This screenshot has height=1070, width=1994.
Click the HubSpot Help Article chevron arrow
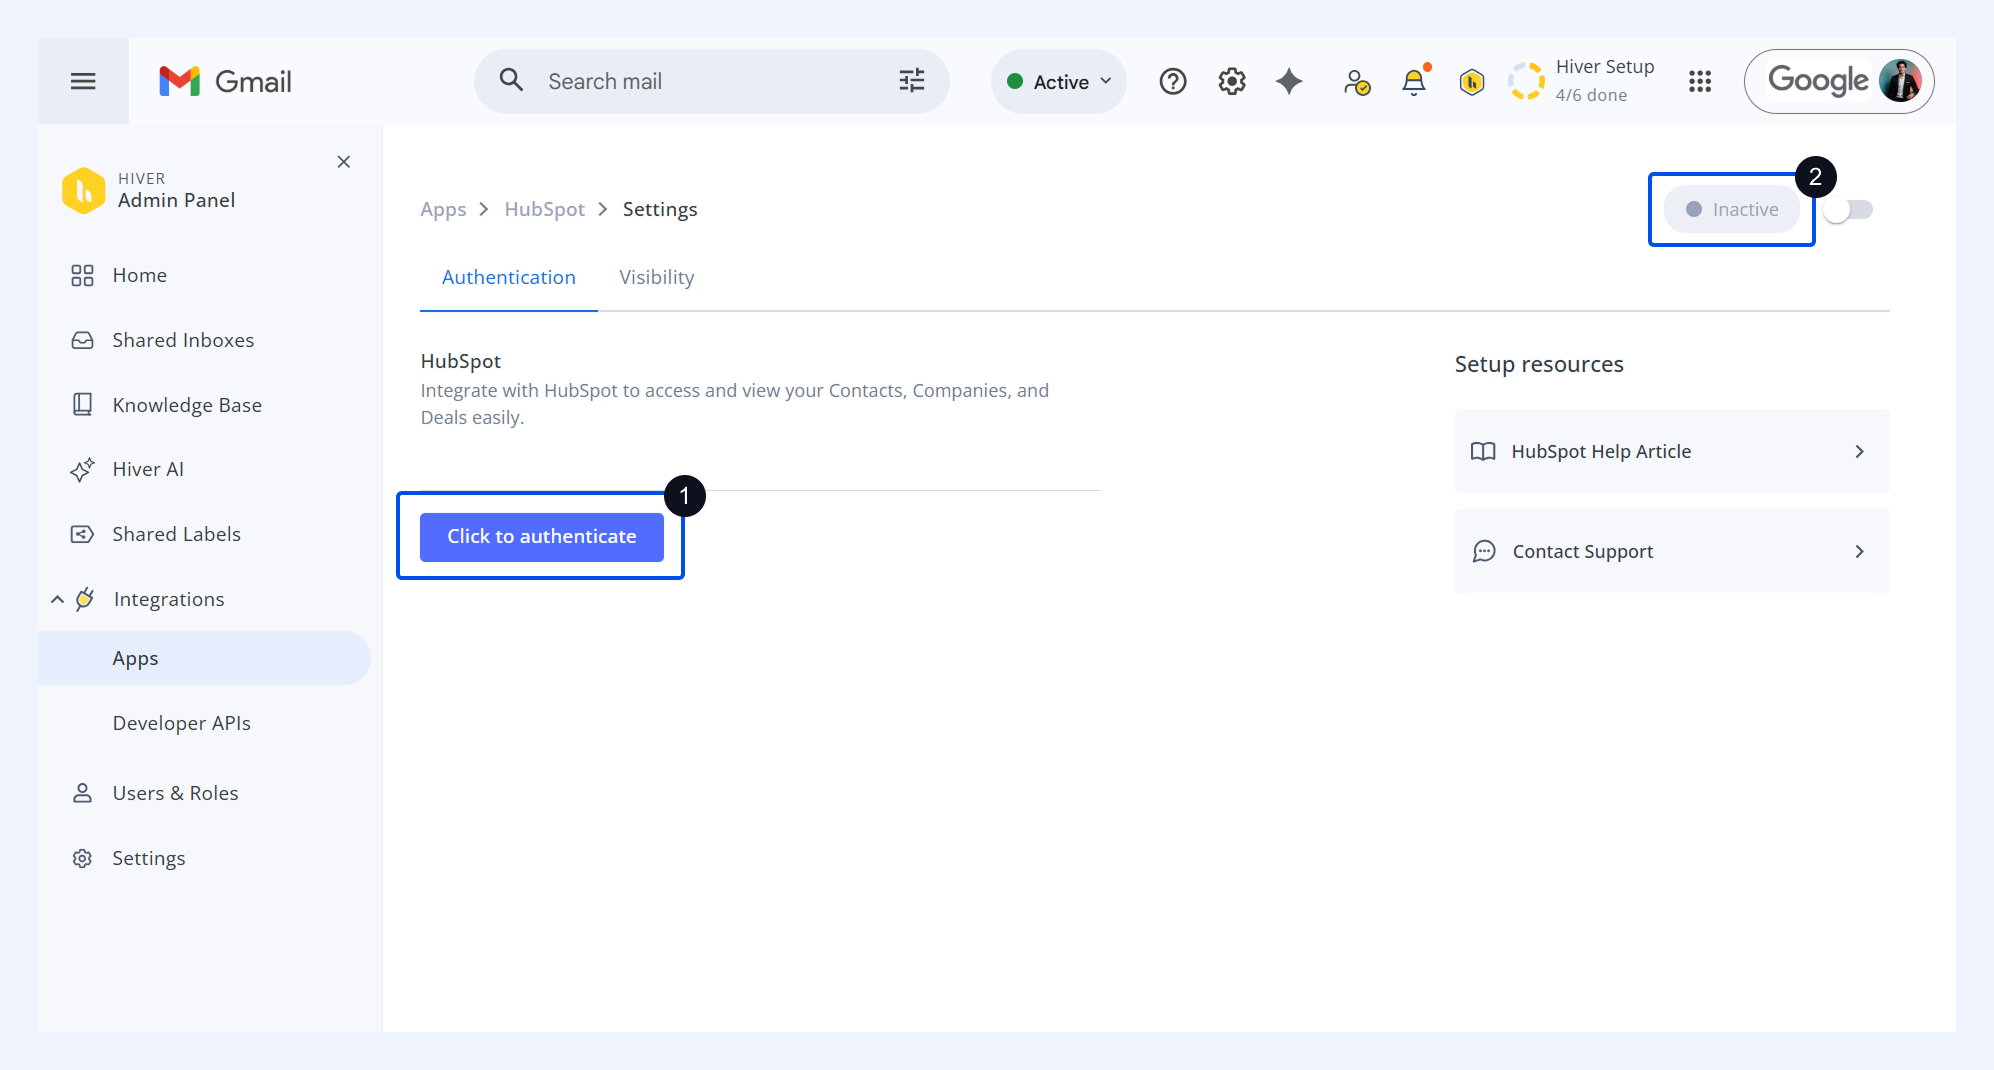1860,451
